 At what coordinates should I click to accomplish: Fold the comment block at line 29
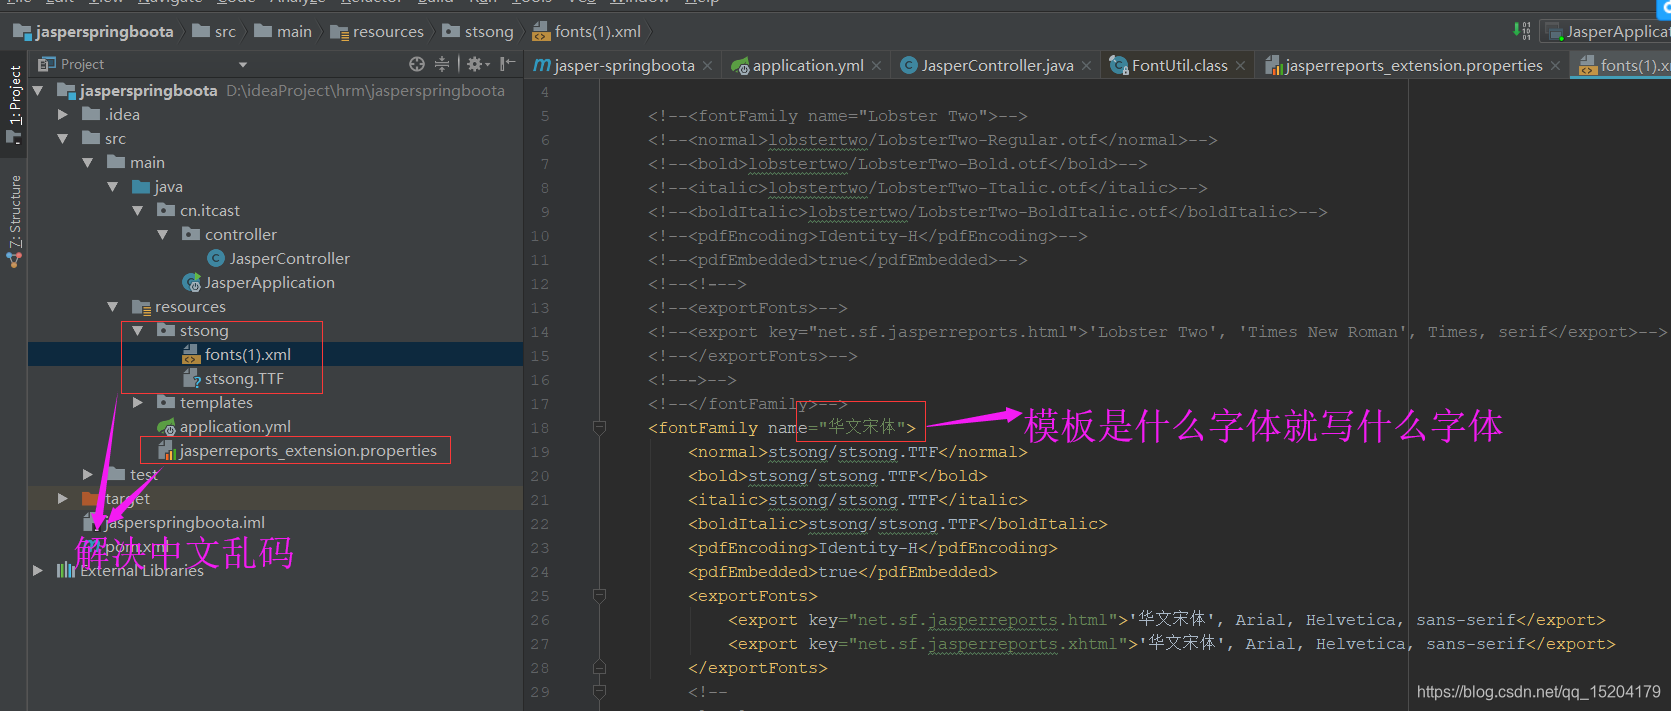tap(599, 692)
